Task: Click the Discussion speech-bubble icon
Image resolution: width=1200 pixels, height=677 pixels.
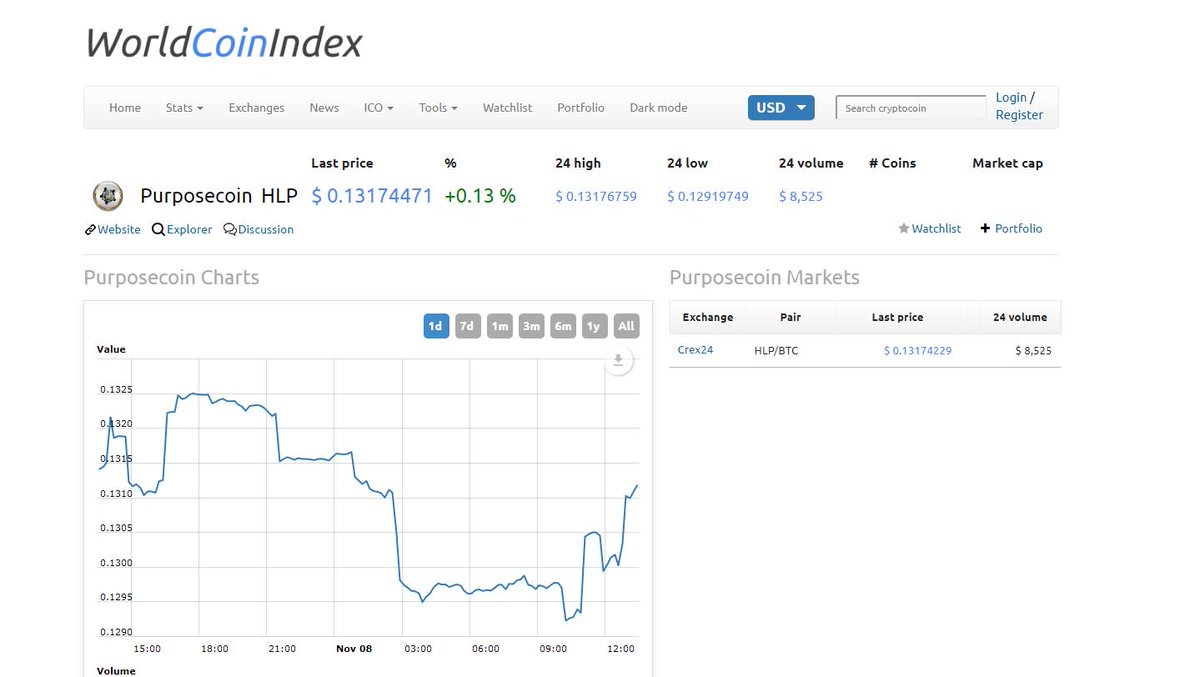Action: [230, 230]
